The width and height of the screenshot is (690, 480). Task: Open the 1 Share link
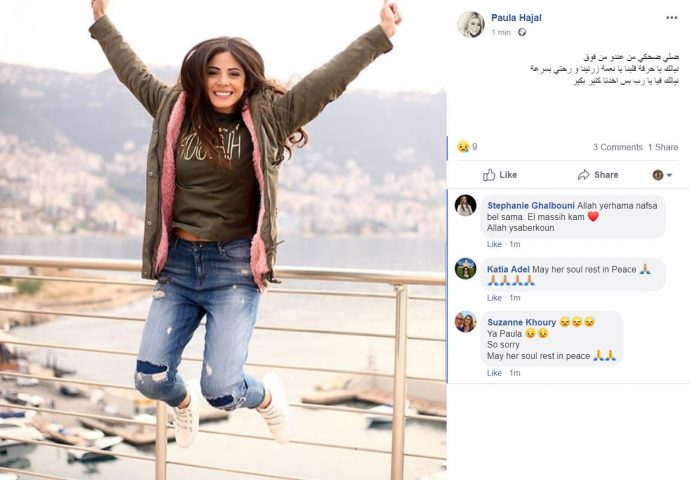point(663,147)
